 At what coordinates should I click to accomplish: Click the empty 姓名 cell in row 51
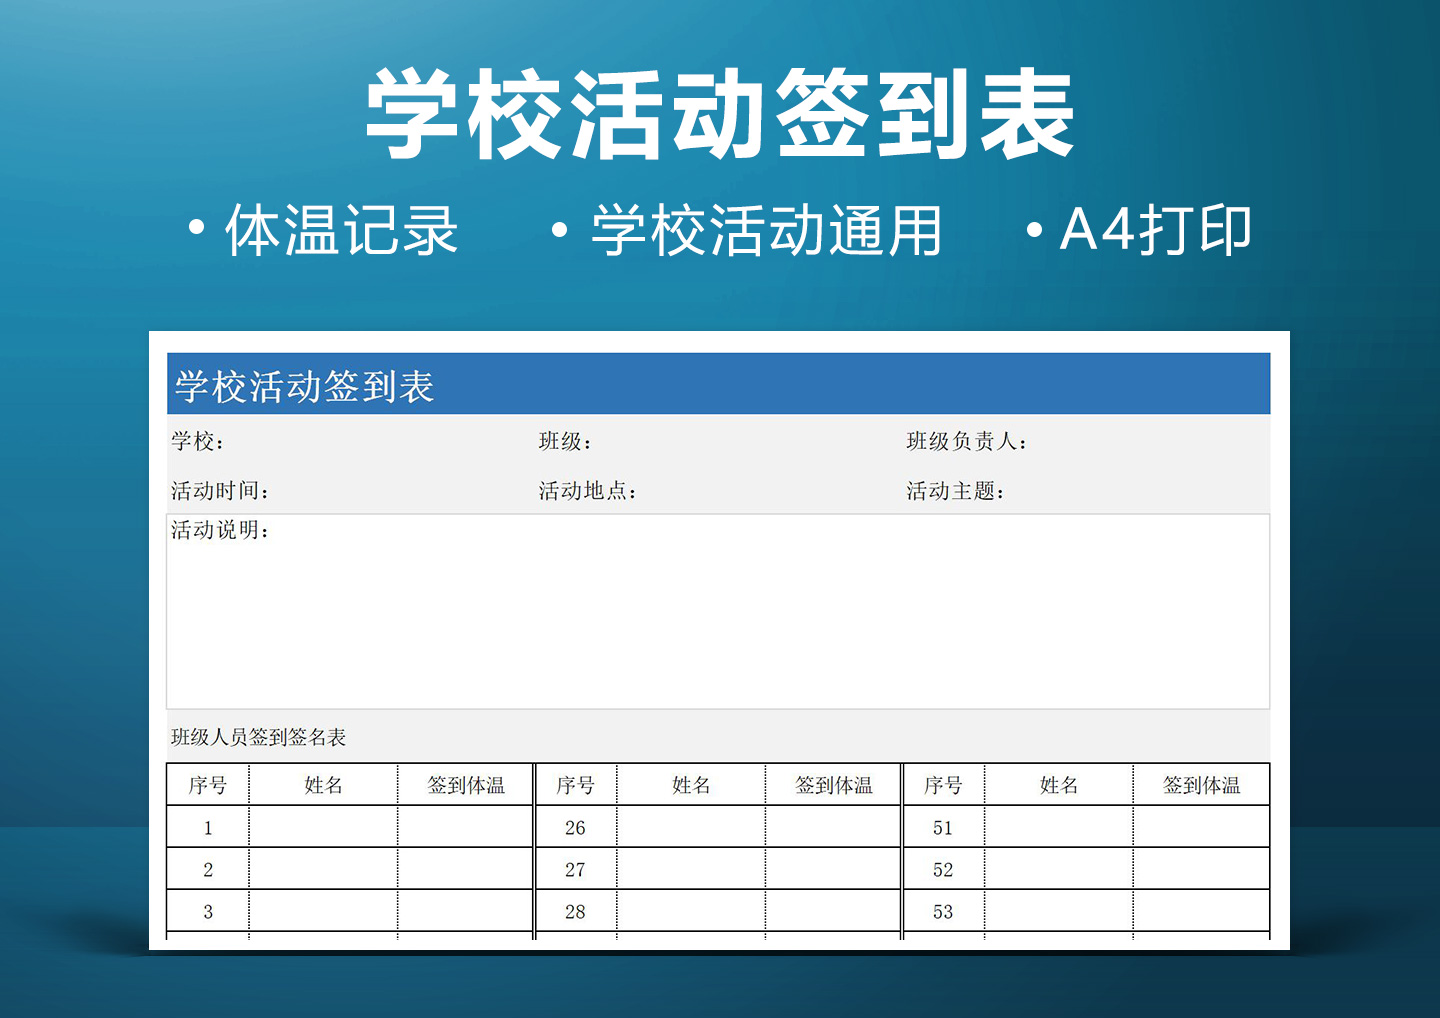(1059, 827)
